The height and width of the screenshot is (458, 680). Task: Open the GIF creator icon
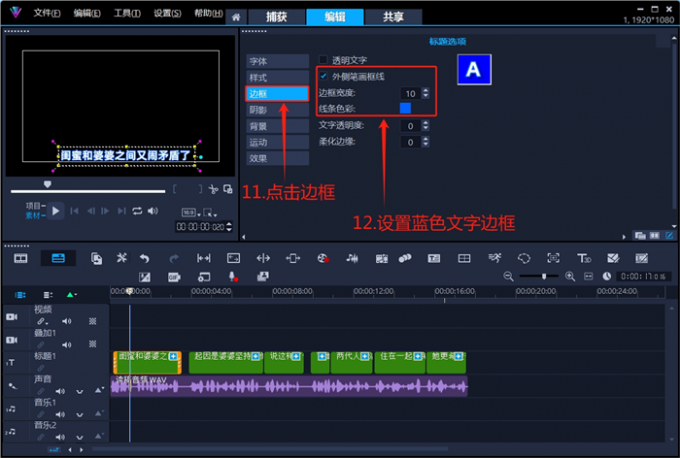(174, 277)
